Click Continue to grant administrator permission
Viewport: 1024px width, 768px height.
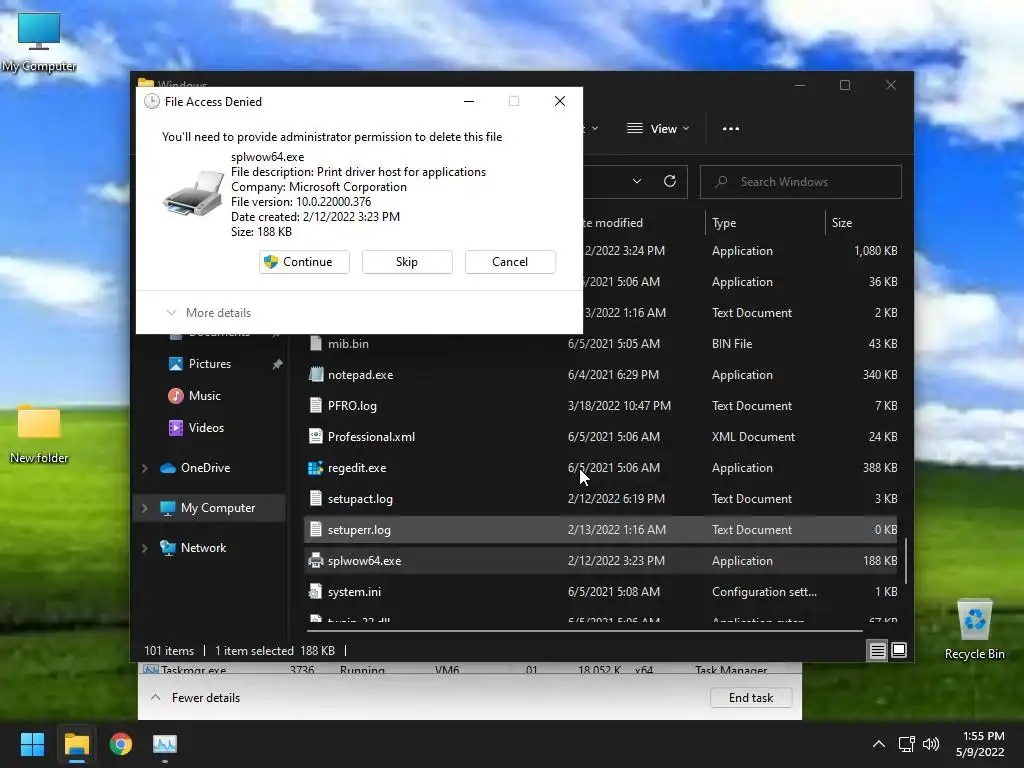(304, 262)
